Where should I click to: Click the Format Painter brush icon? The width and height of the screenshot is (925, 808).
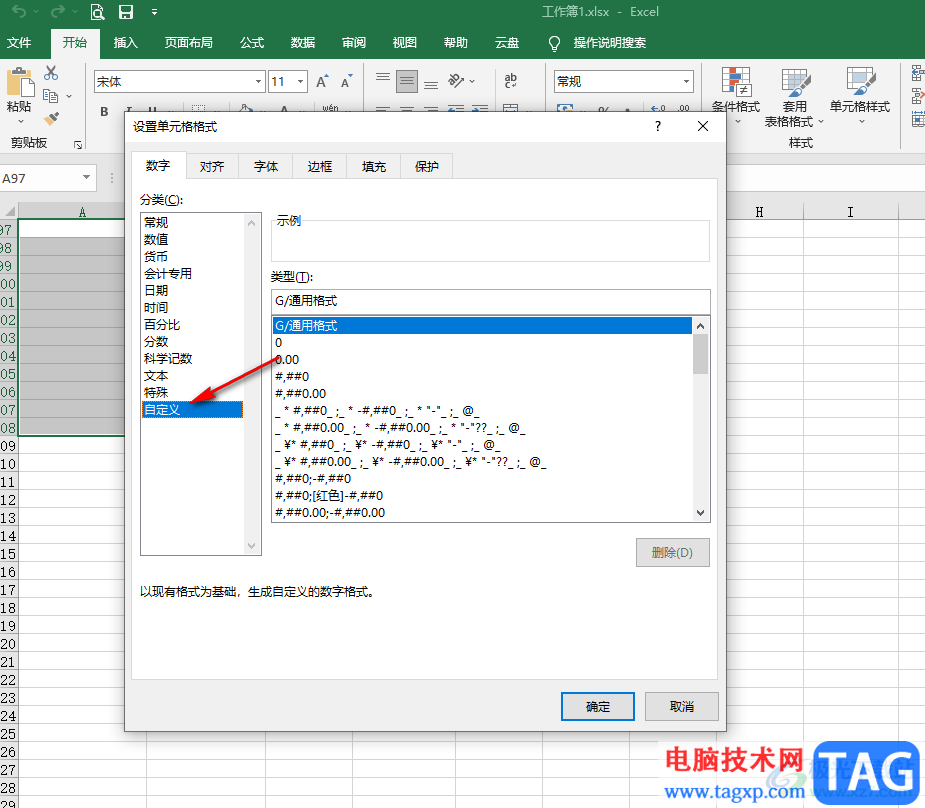(51, 119)
